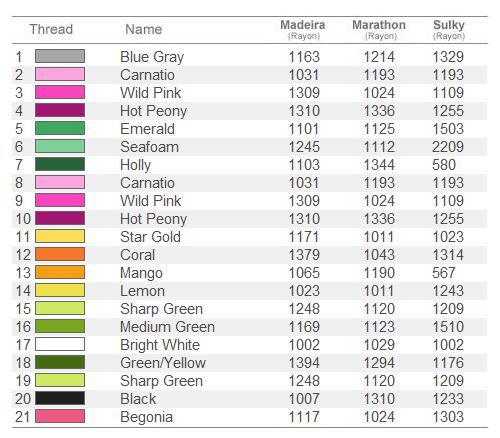Click the Marathon Rayon column header
Image resolution: width=500 pixels, height=438 pixels.
point(379,30)
